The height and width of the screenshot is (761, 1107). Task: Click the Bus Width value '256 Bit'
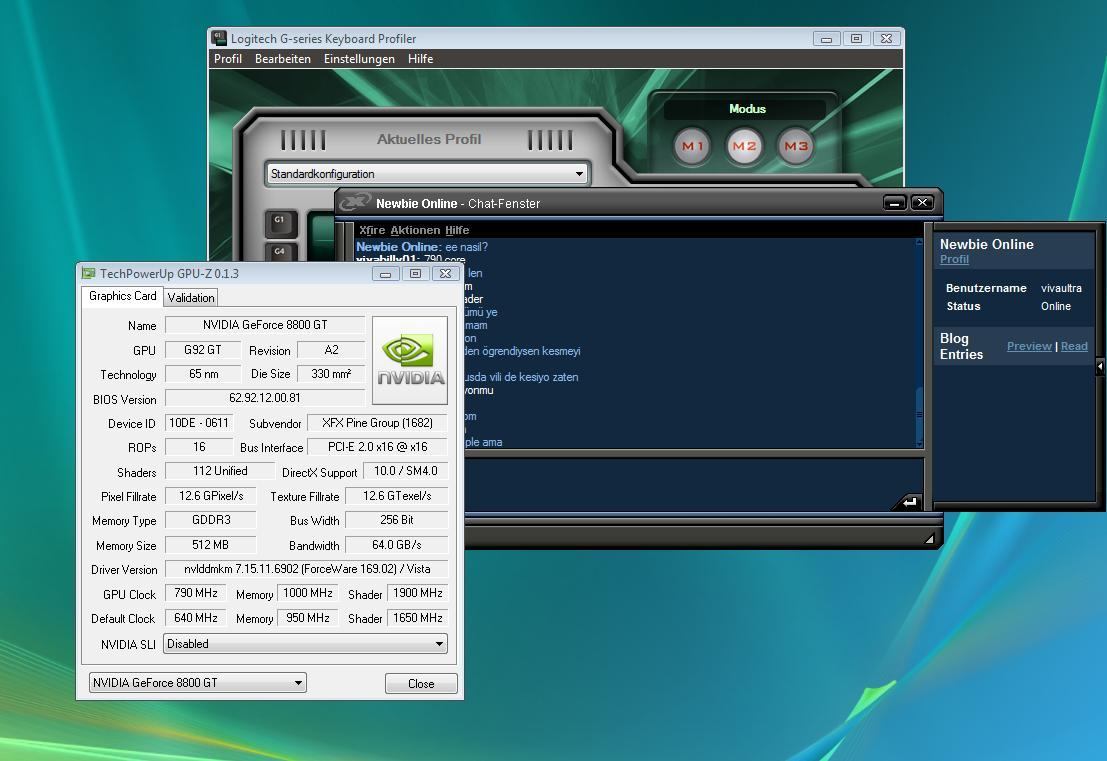point(397,520)
